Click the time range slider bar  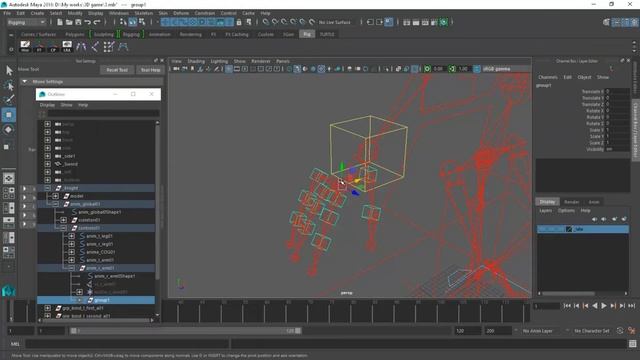[186, 331]
